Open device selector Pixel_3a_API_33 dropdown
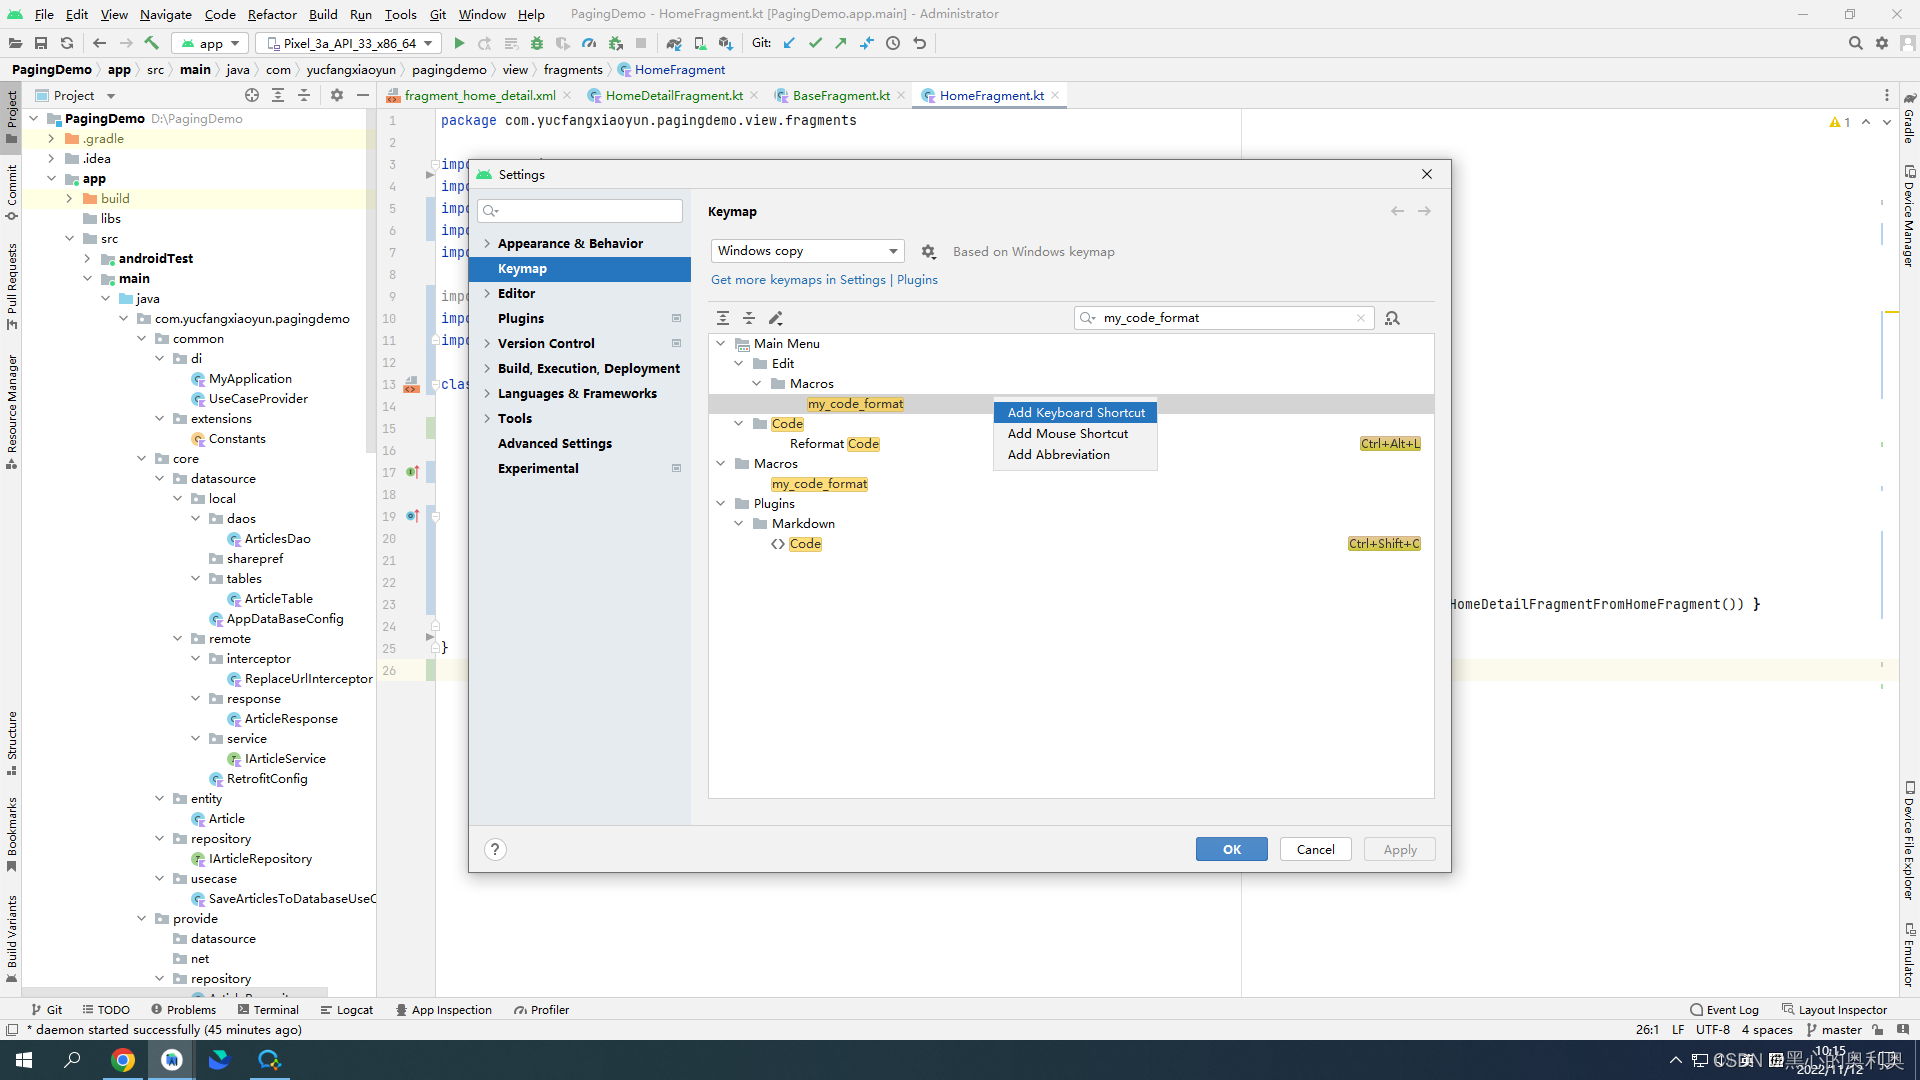 (349, 43)
